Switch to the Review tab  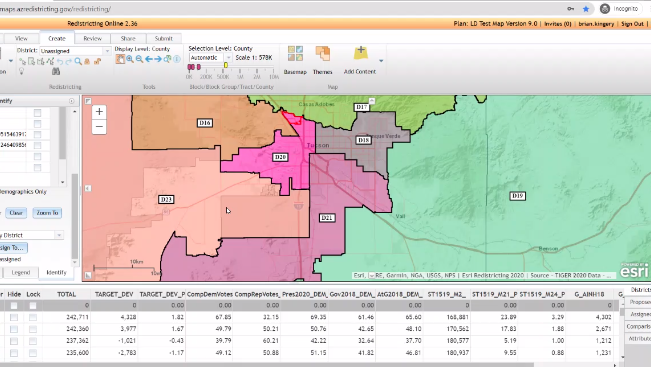click(92, 38)
